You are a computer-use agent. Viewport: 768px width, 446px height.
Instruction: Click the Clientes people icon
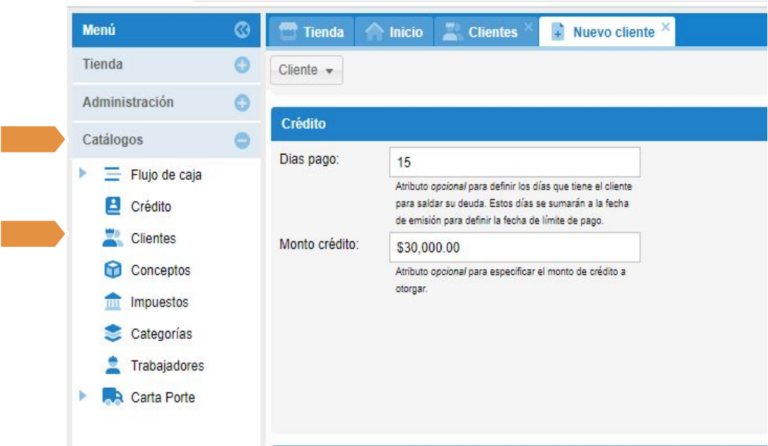[113, 238]
